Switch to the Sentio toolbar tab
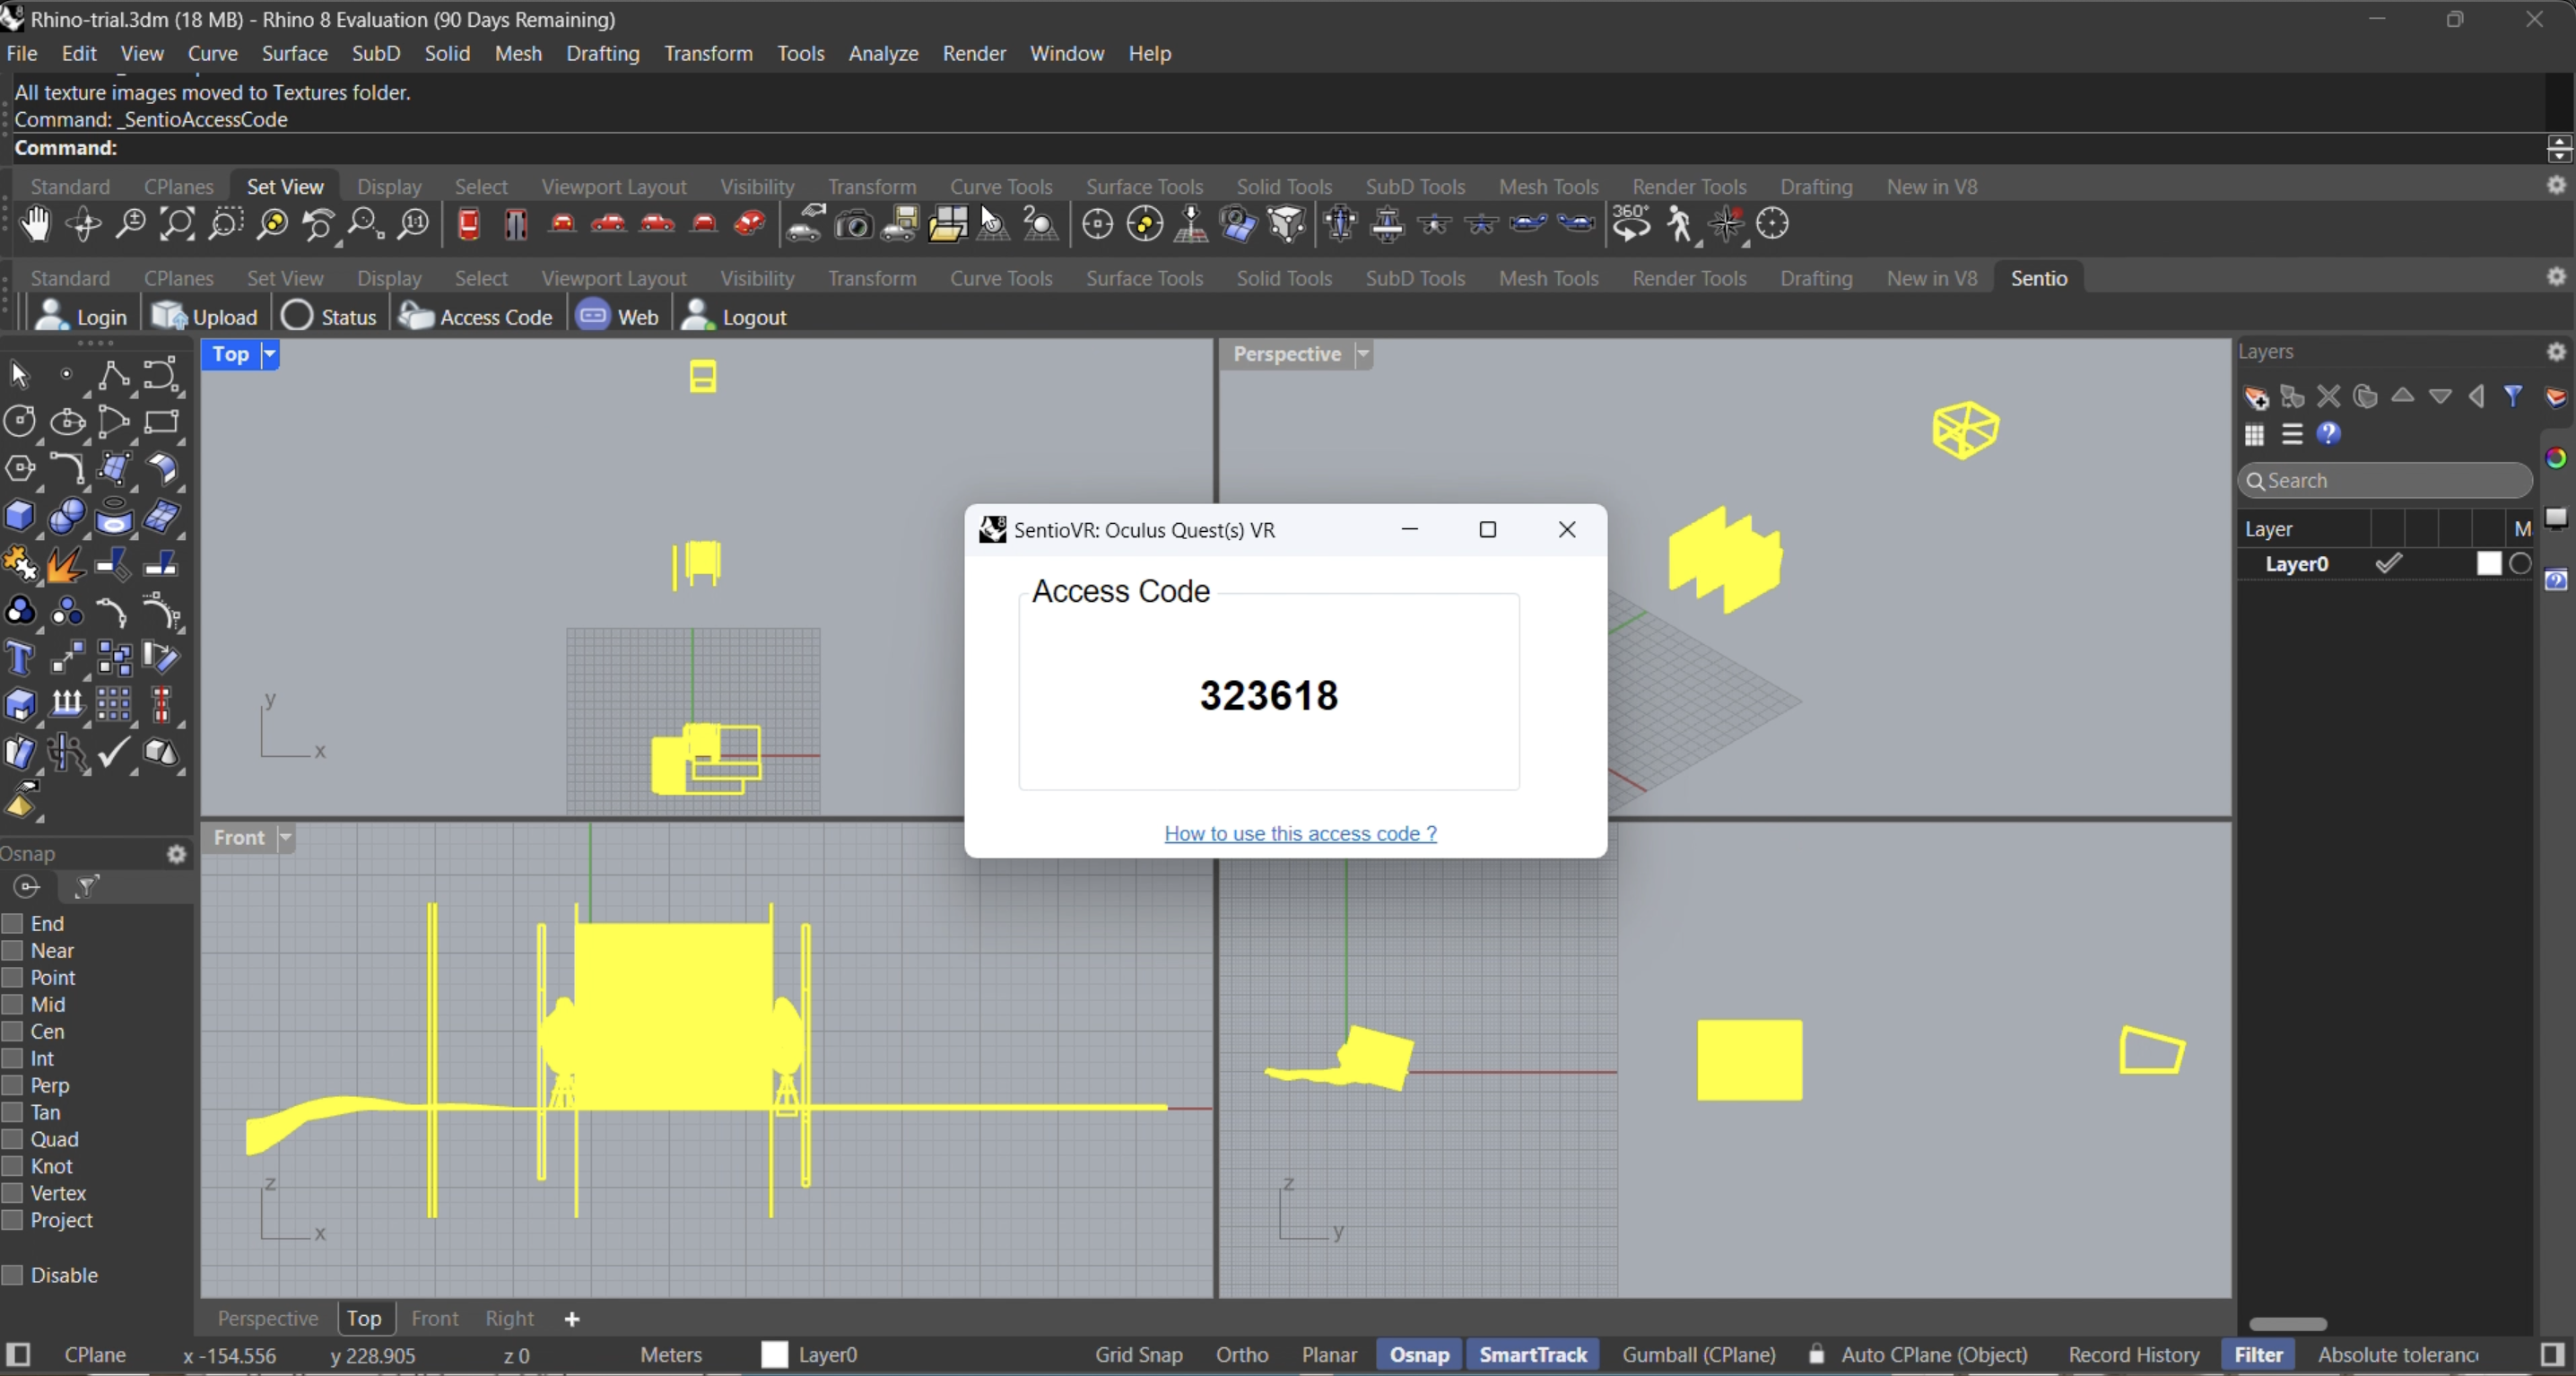2576x1376 pixels. point(2039,278)
